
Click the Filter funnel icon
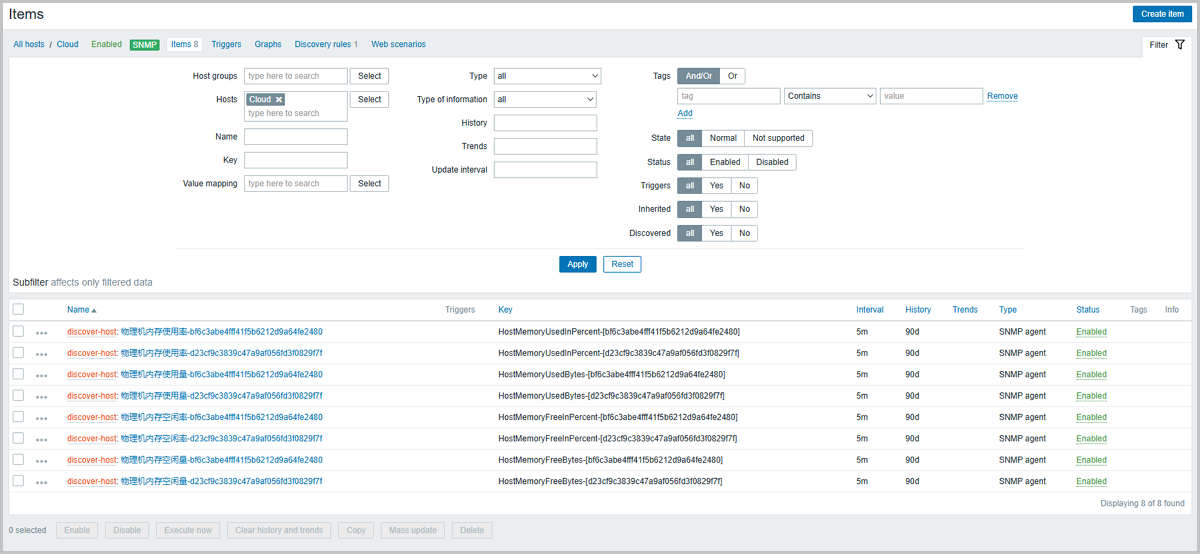1180,45
